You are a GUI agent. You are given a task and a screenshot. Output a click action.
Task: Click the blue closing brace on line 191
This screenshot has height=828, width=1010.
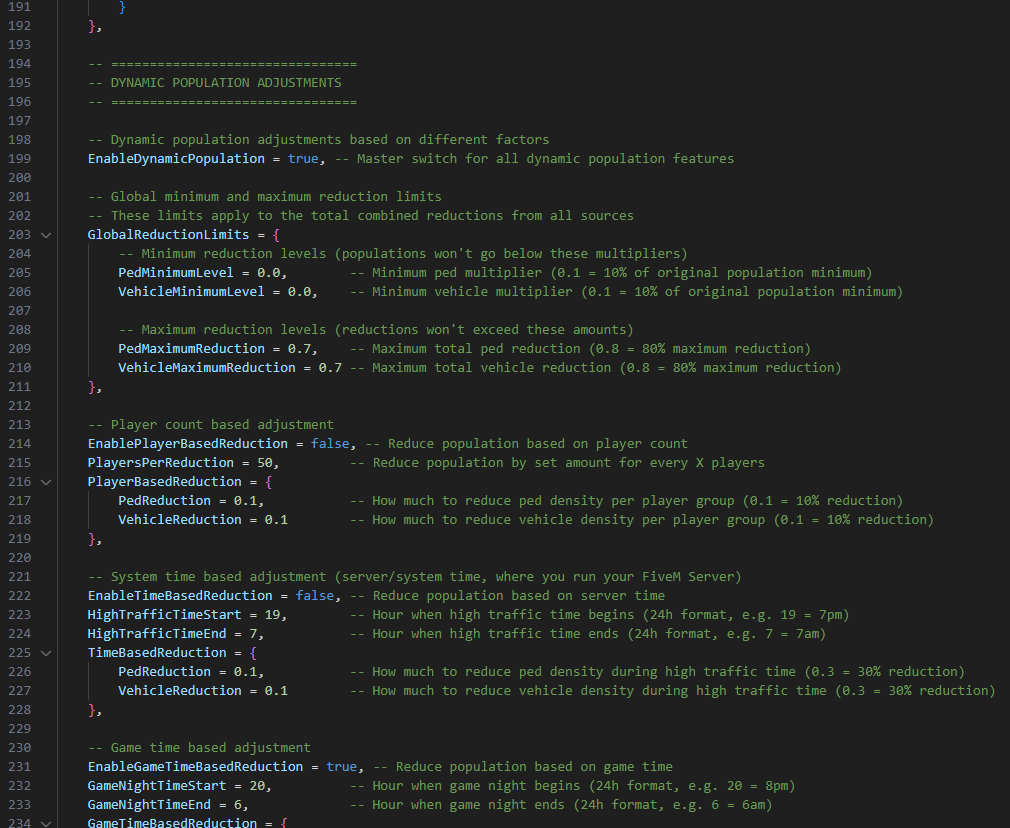(x=122, y=7)
